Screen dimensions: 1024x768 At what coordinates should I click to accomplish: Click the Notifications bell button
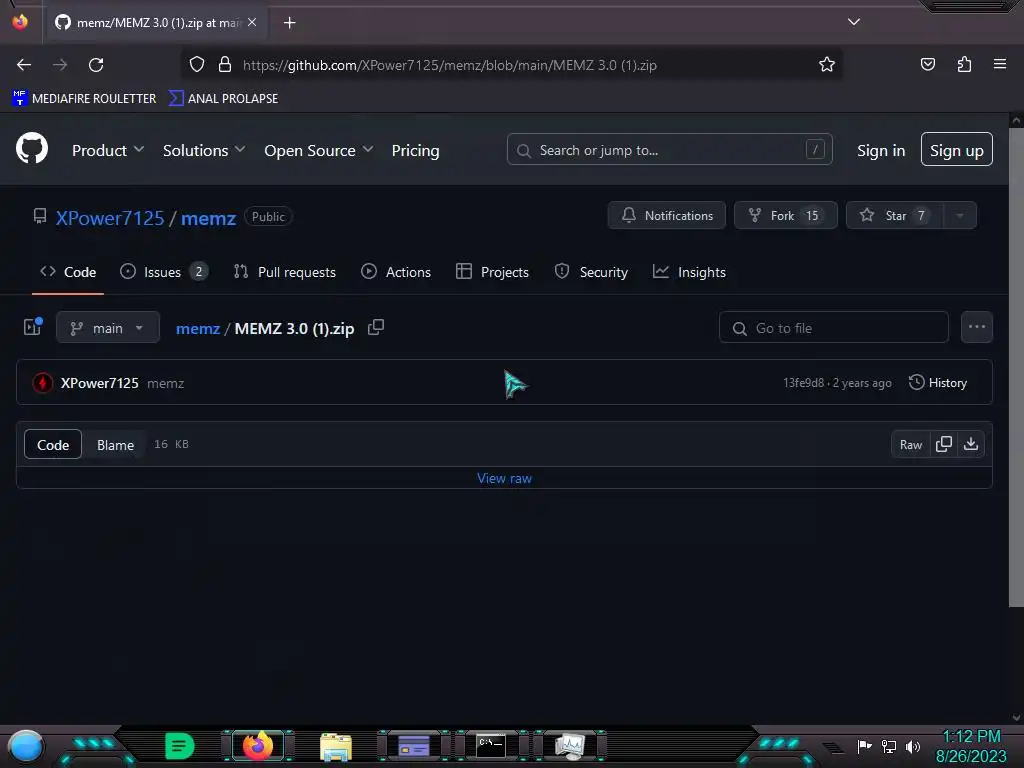tap(666, 216)
